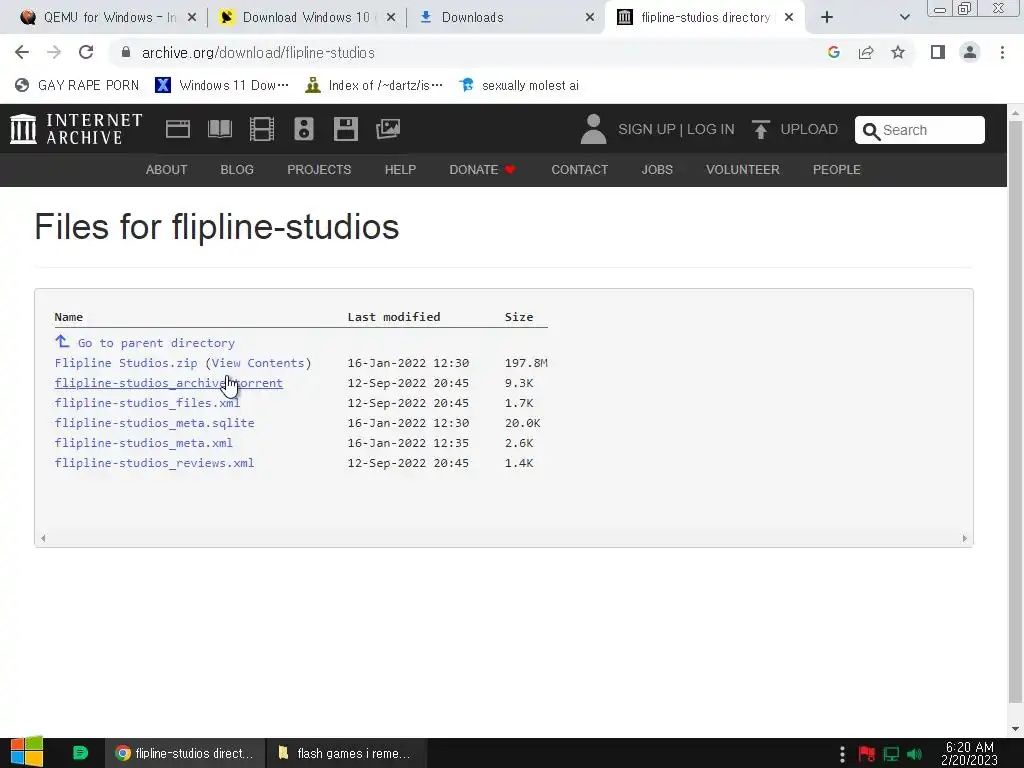Click the Google icon in address bar
Screen dimensions: 1024x768
(x=833, y=52)
